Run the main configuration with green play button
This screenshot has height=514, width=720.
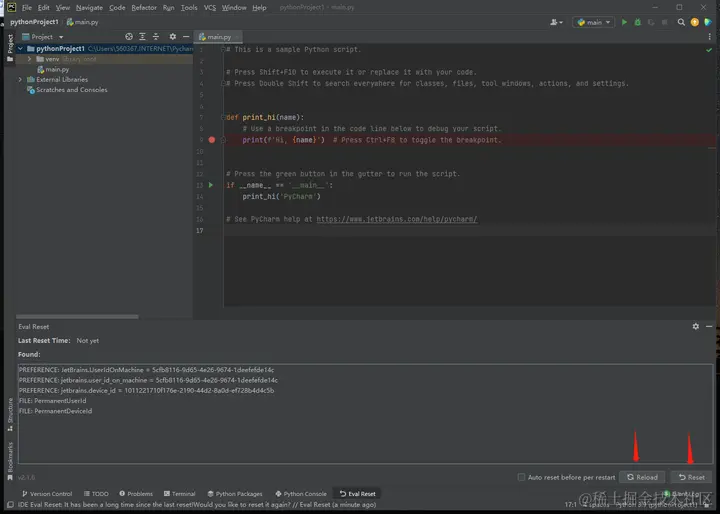click(x=624, y=22)
